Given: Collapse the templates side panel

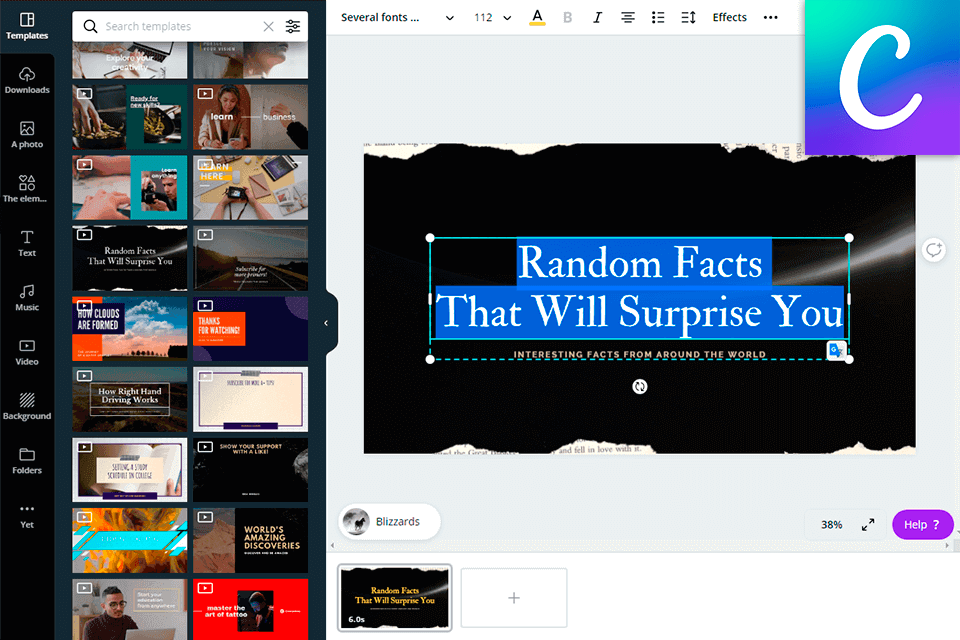Looking at the screenshot, I should pyautogui.click(x=326, y=323).
